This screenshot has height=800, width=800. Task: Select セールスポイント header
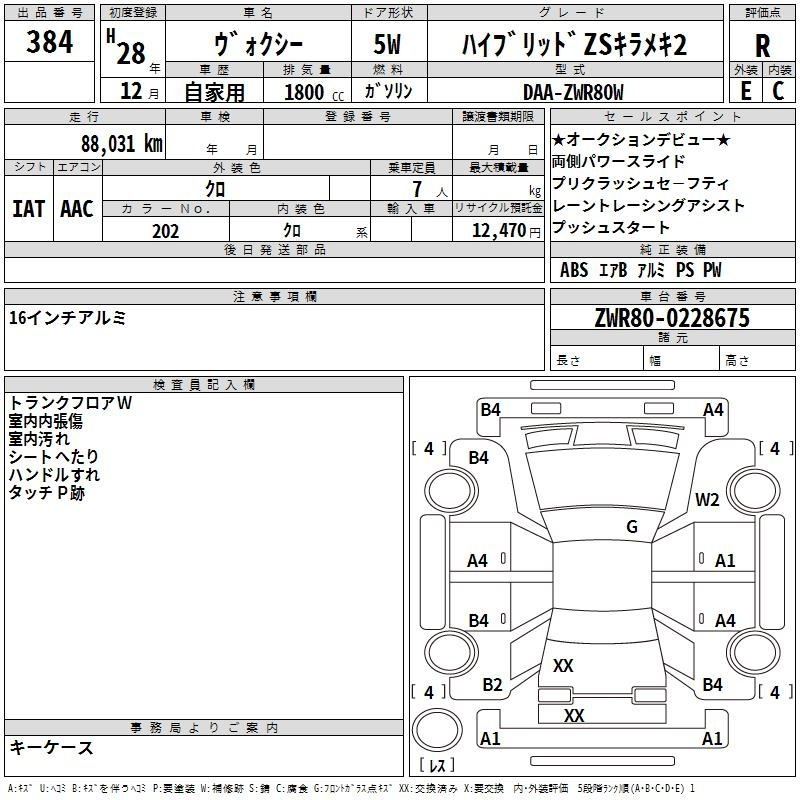coord(672,116)
